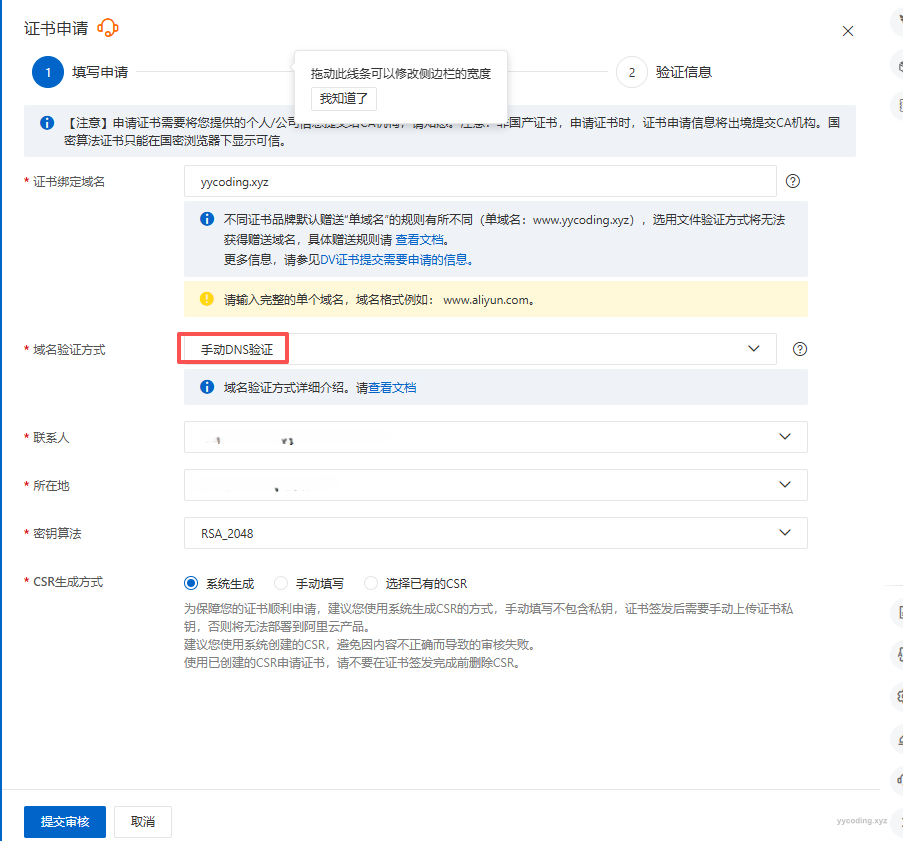The height and width of the screenshot is (841, 903).
Task: Click the 提交审核 button
Action: point(64,822)
